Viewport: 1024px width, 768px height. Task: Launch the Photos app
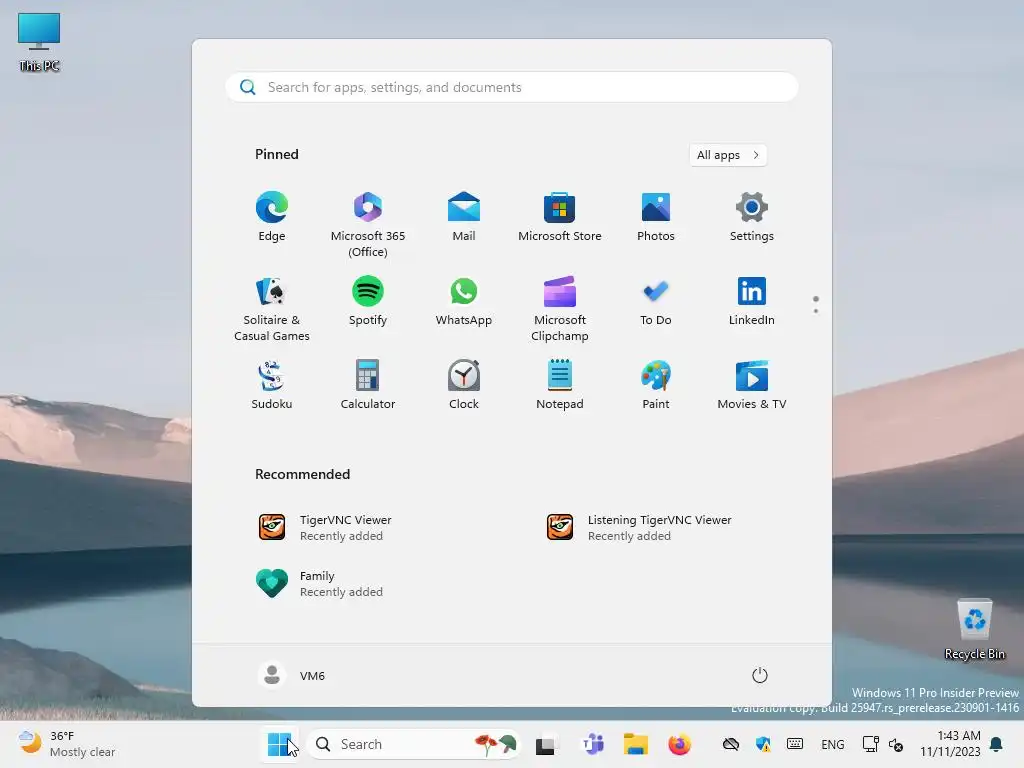tap(656, 217)
